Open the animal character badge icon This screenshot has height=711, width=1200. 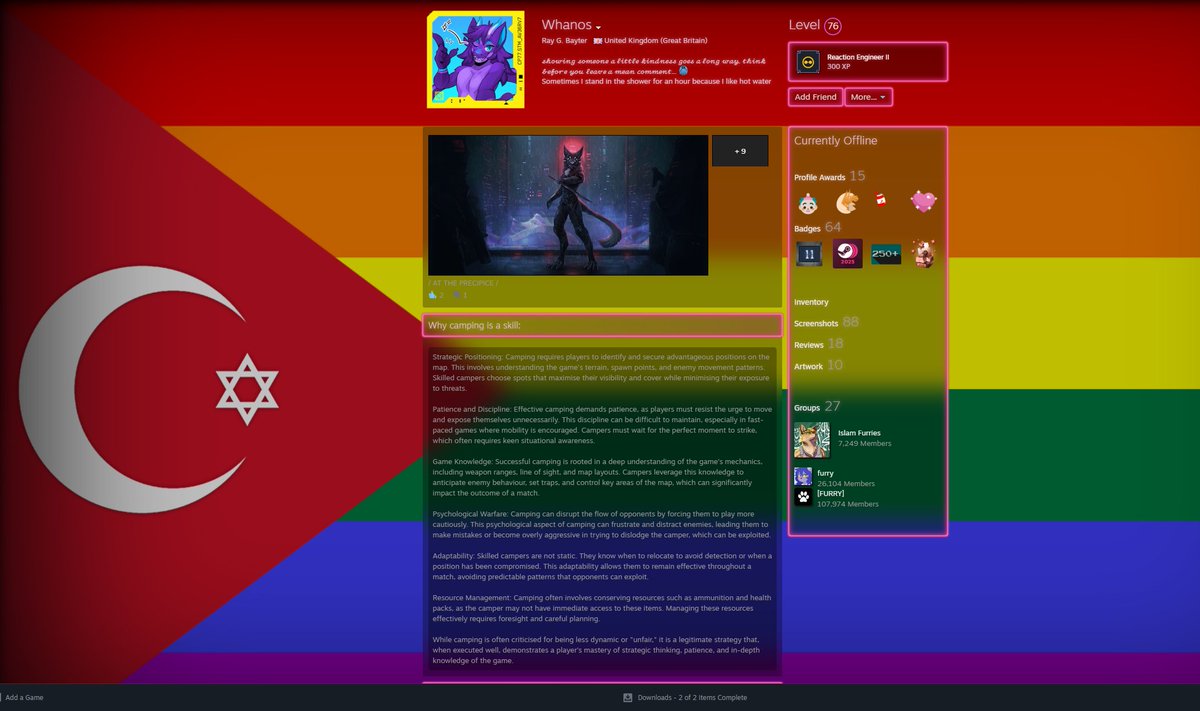[x=922, y=254]
